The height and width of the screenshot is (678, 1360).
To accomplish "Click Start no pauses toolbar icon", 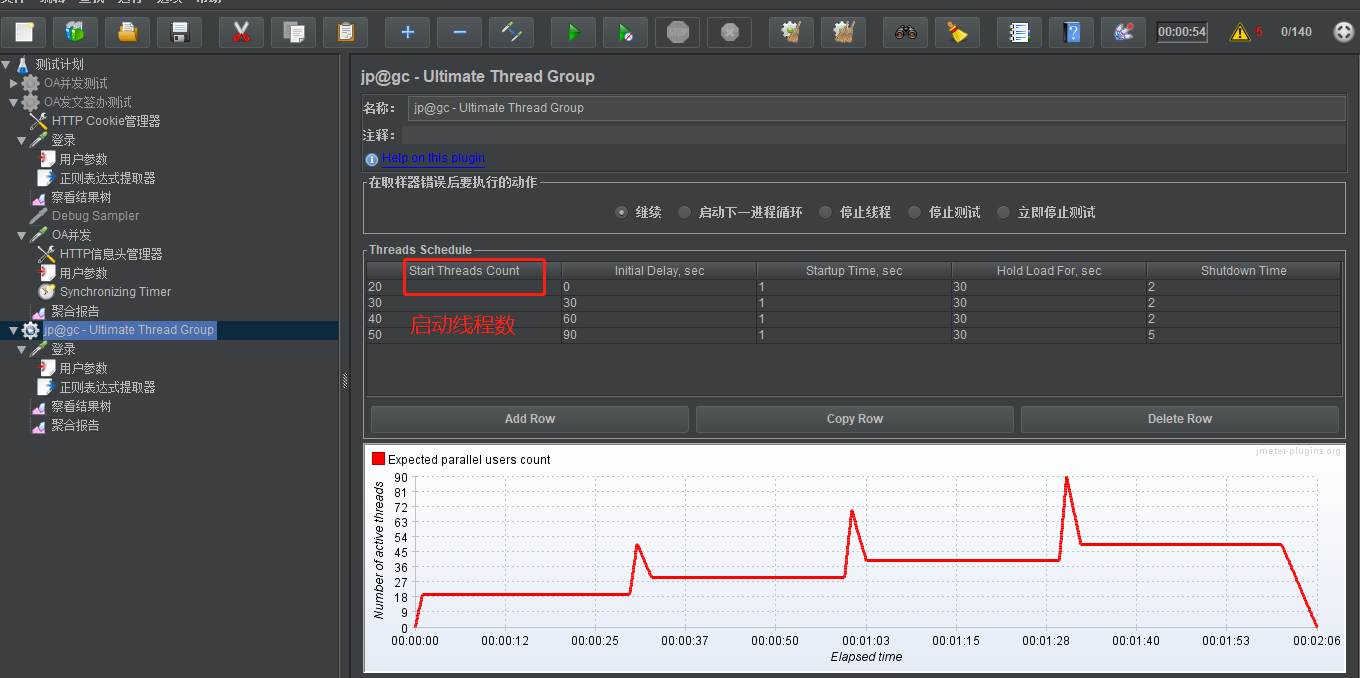I will 626,32.
